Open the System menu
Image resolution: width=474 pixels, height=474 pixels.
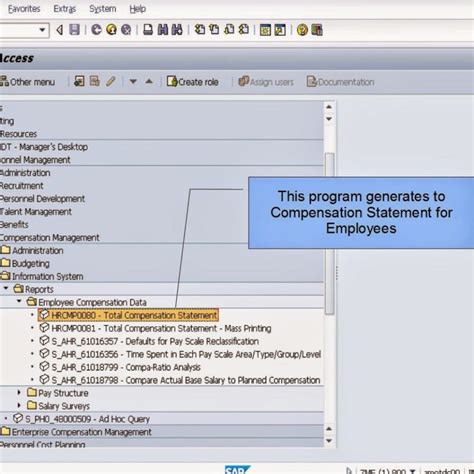103,9
